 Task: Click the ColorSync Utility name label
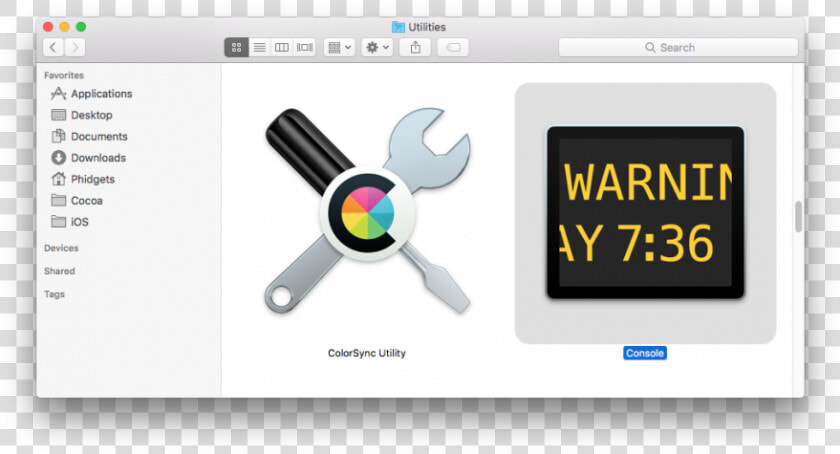pyautogui.click(x=367, y=353)
